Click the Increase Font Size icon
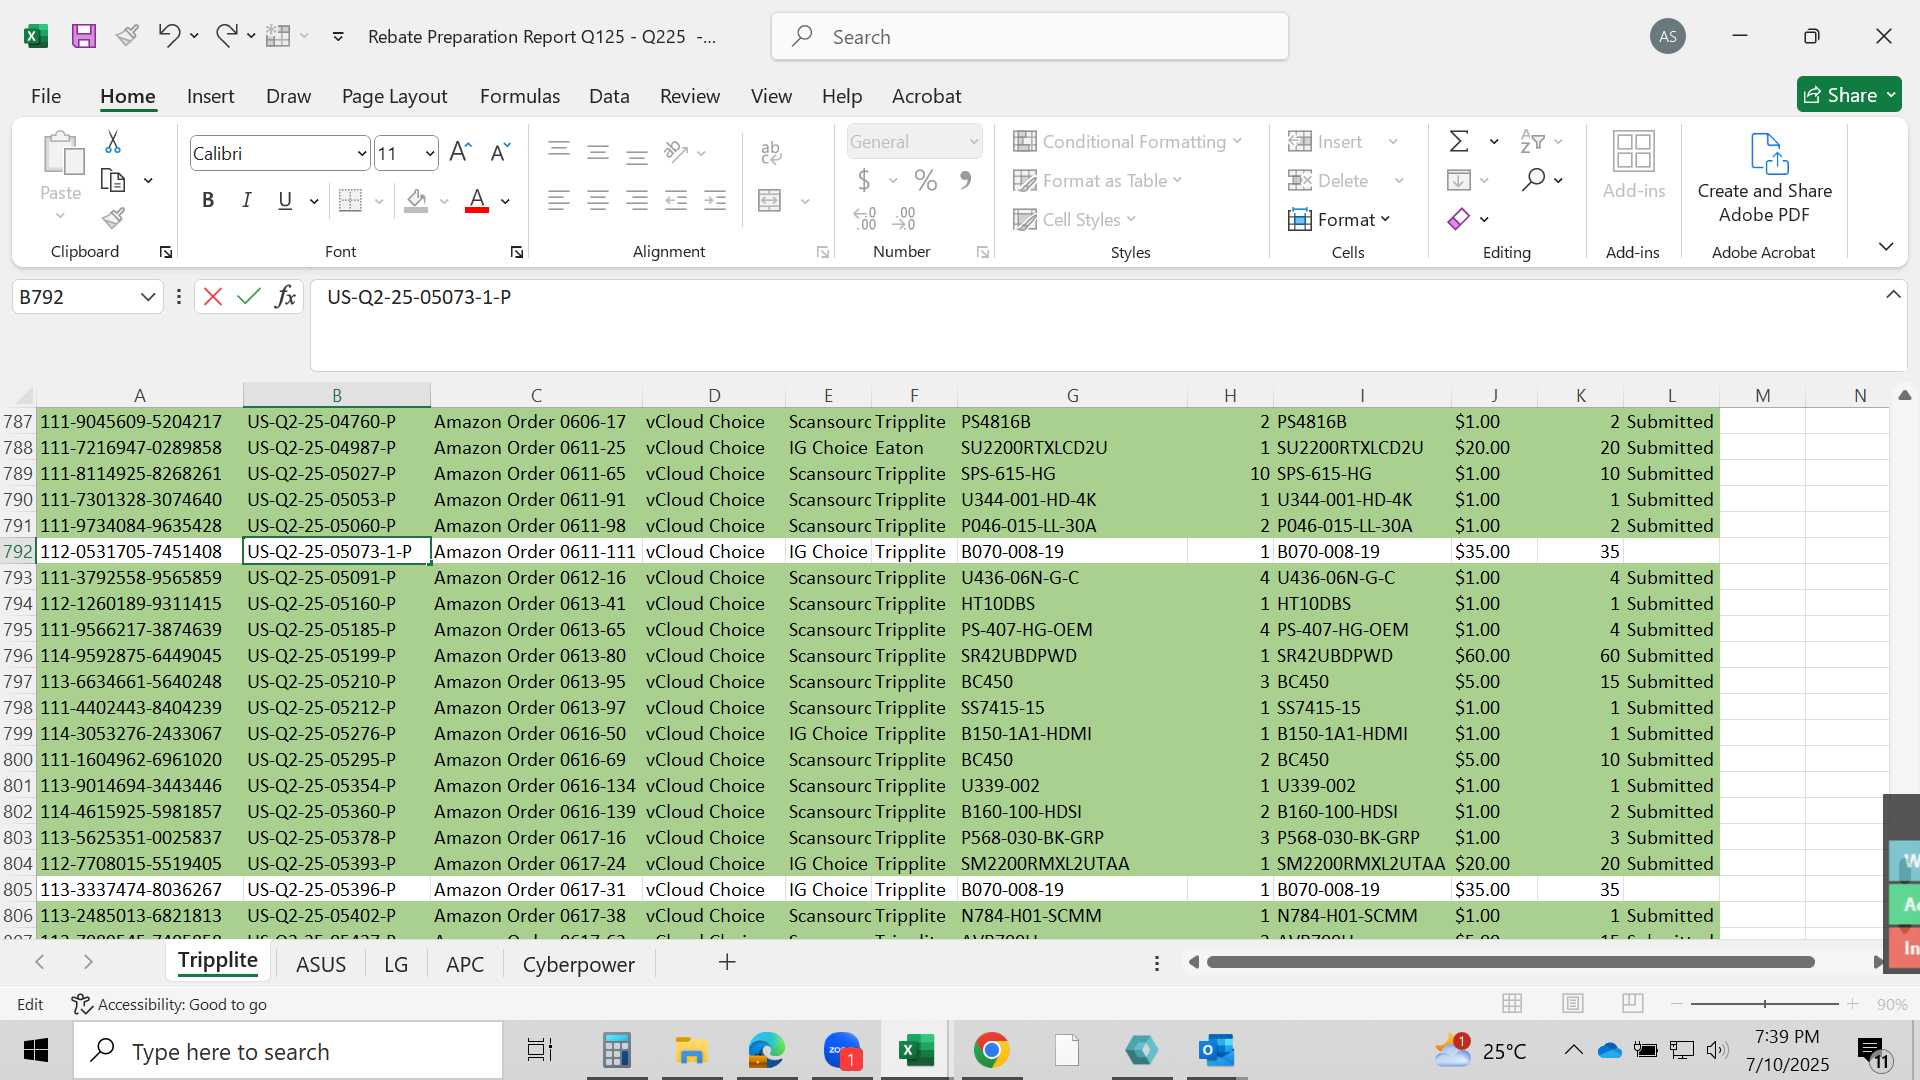The width and height of the screenshot is (1920, 1080). (460, 152)
